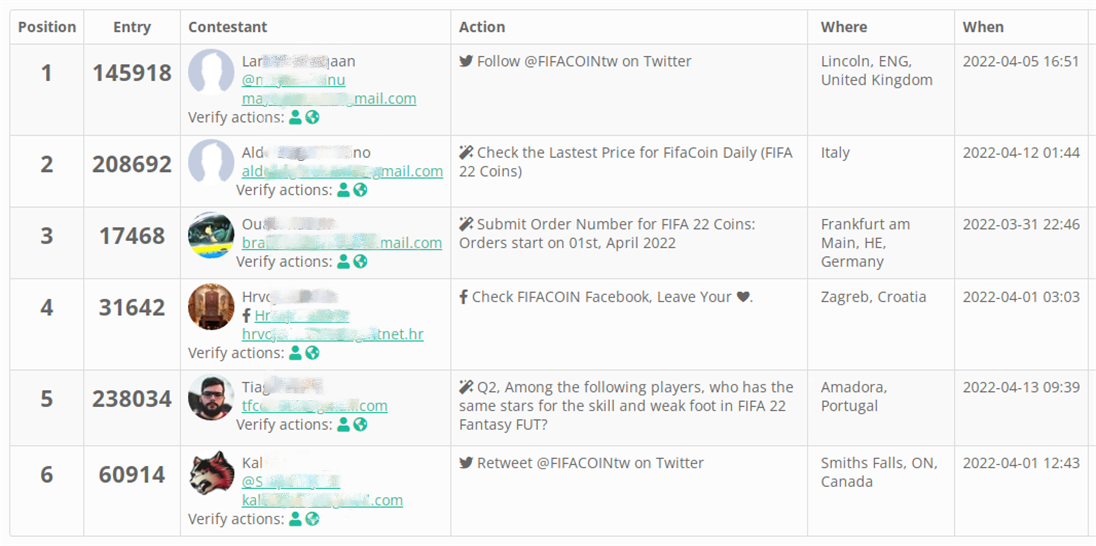Image resolution: width=1096 pixels, height=546 pixels.
Task: Open globe verify icon for entry 238034
Action: [360, 425]
